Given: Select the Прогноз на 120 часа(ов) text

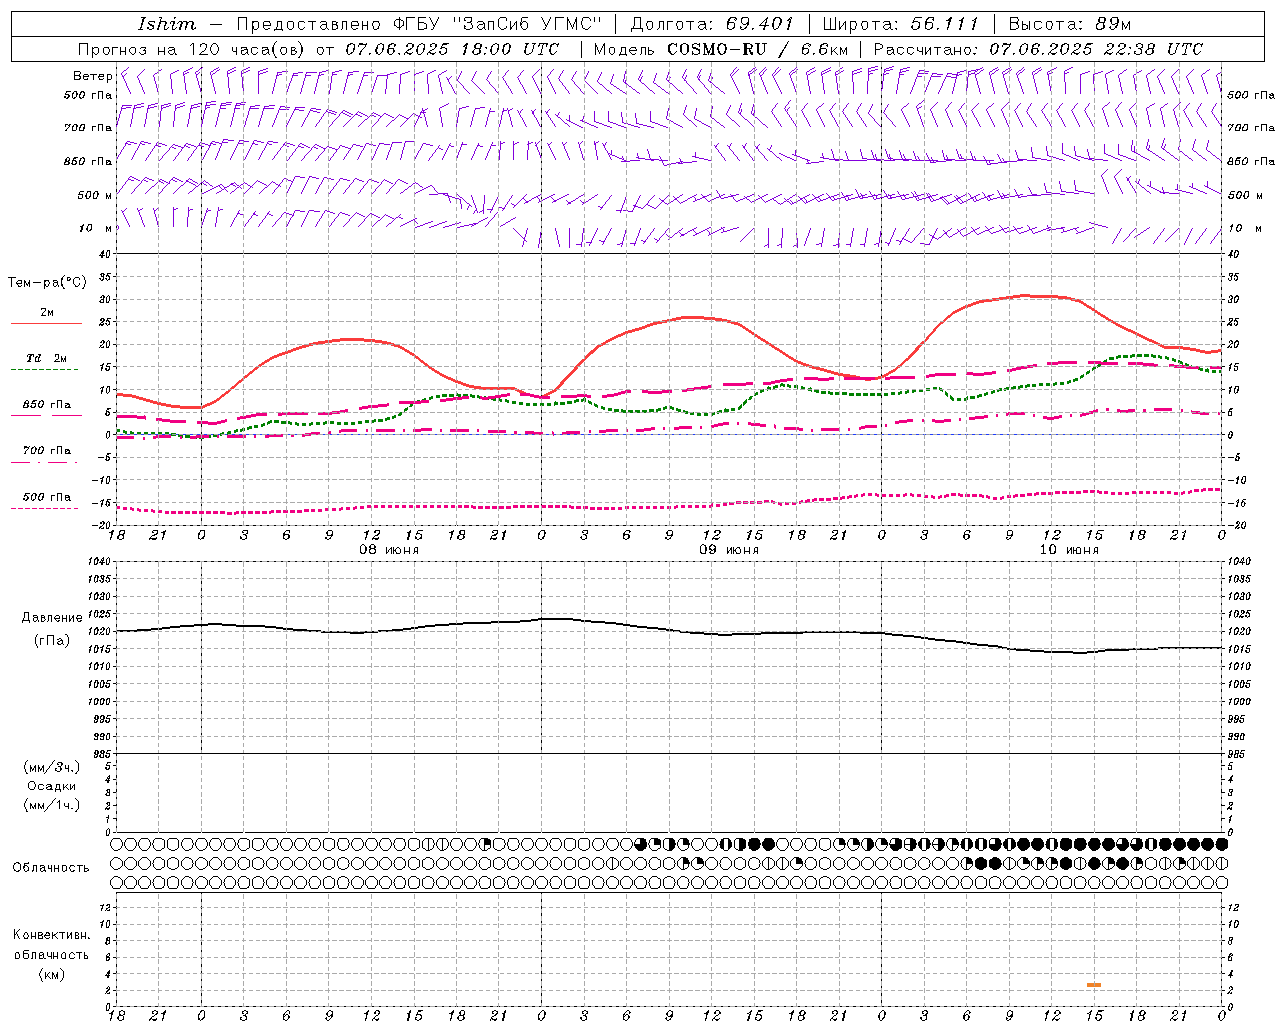Looking at the screenshot, I should [193, 49].
